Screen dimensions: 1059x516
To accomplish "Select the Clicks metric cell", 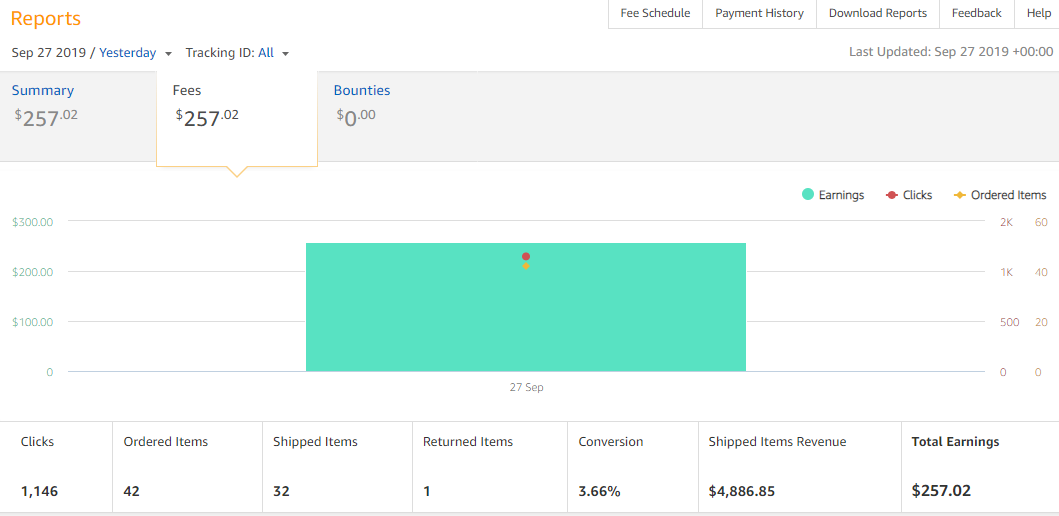I will 56,466.
